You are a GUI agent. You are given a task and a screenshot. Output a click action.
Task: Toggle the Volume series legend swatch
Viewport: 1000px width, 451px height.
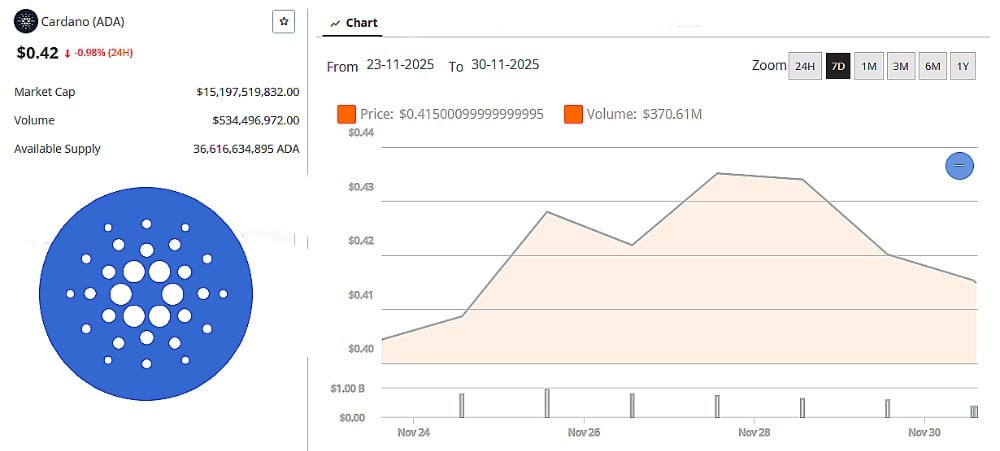pos(574,114)
